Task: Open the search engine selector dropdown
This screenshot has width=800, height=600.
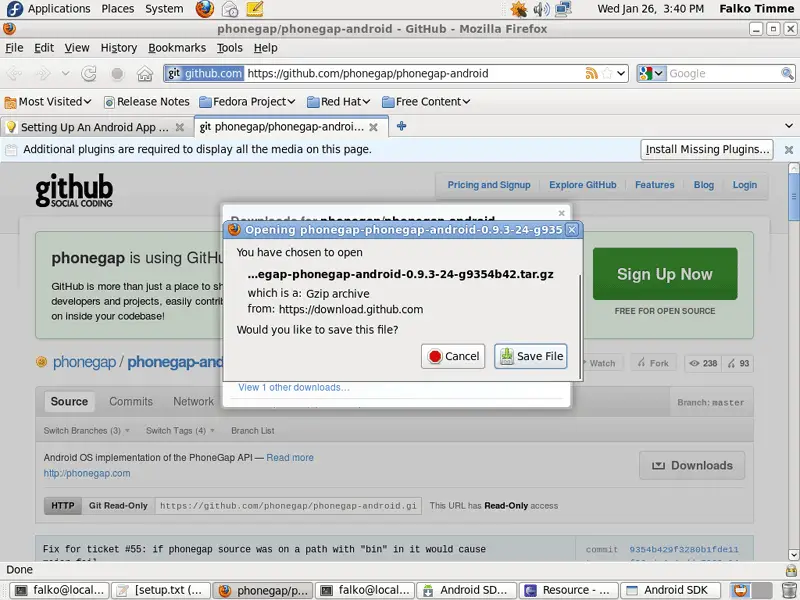Action: (652, 73)
